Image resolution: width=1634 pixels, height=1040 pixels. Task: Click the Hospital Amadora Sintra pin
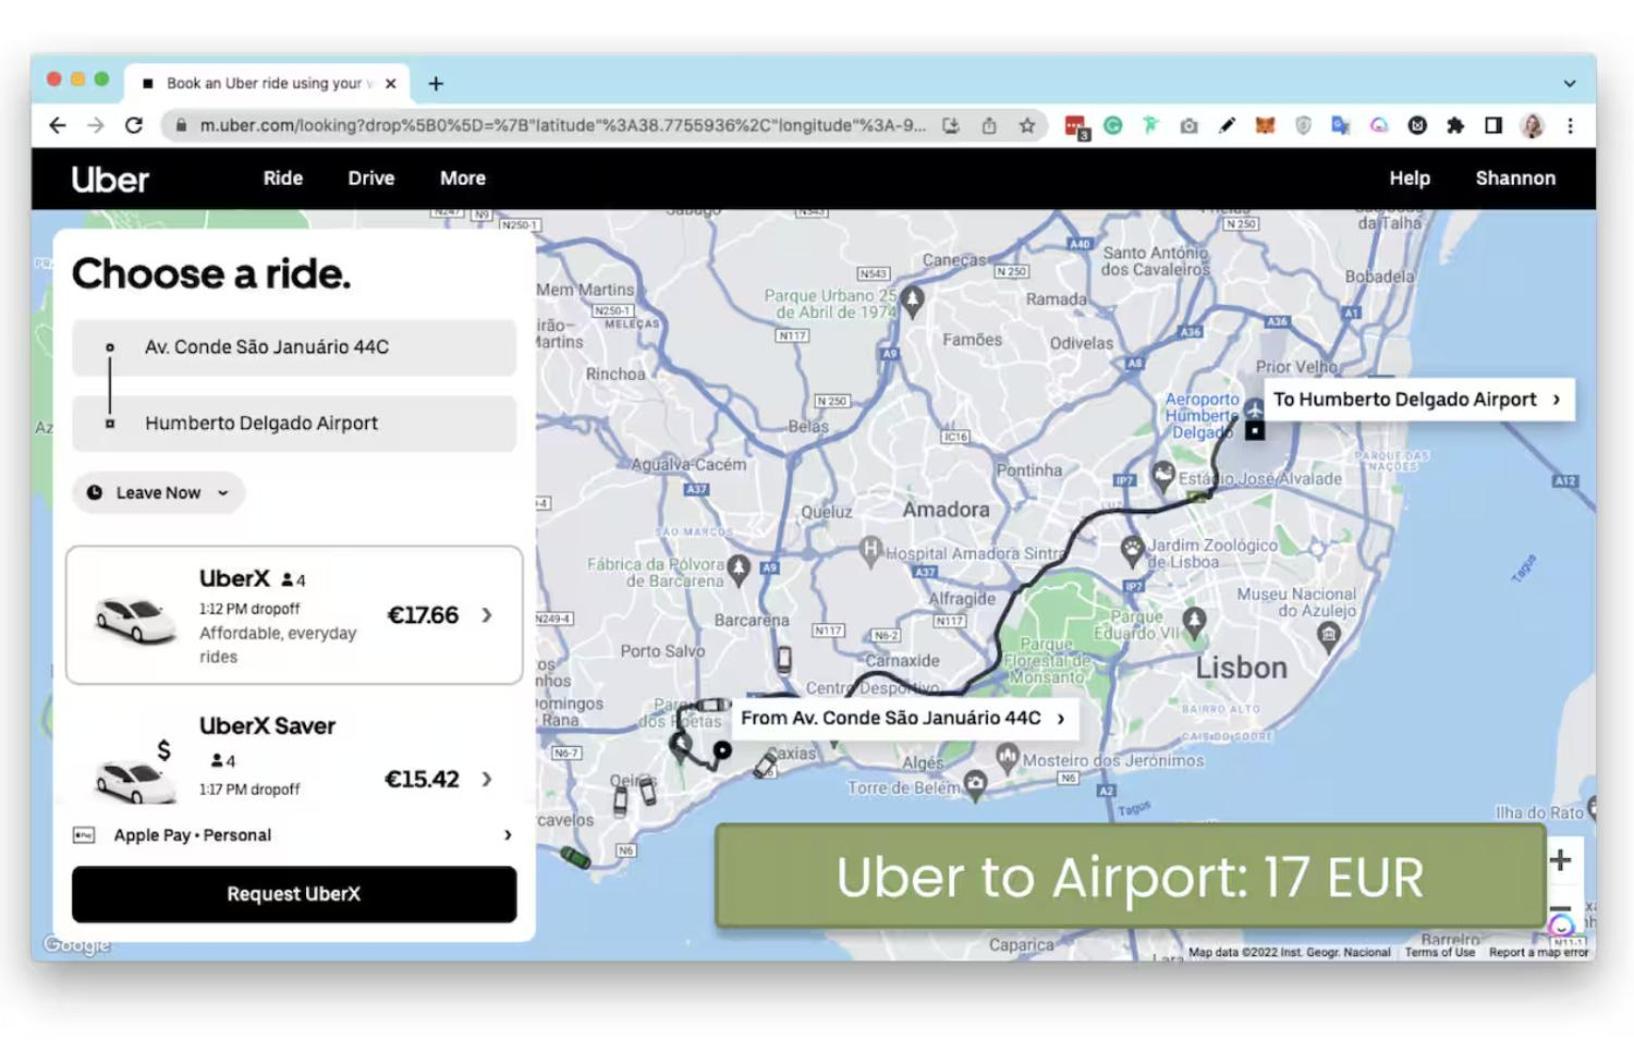click(871, 550)
